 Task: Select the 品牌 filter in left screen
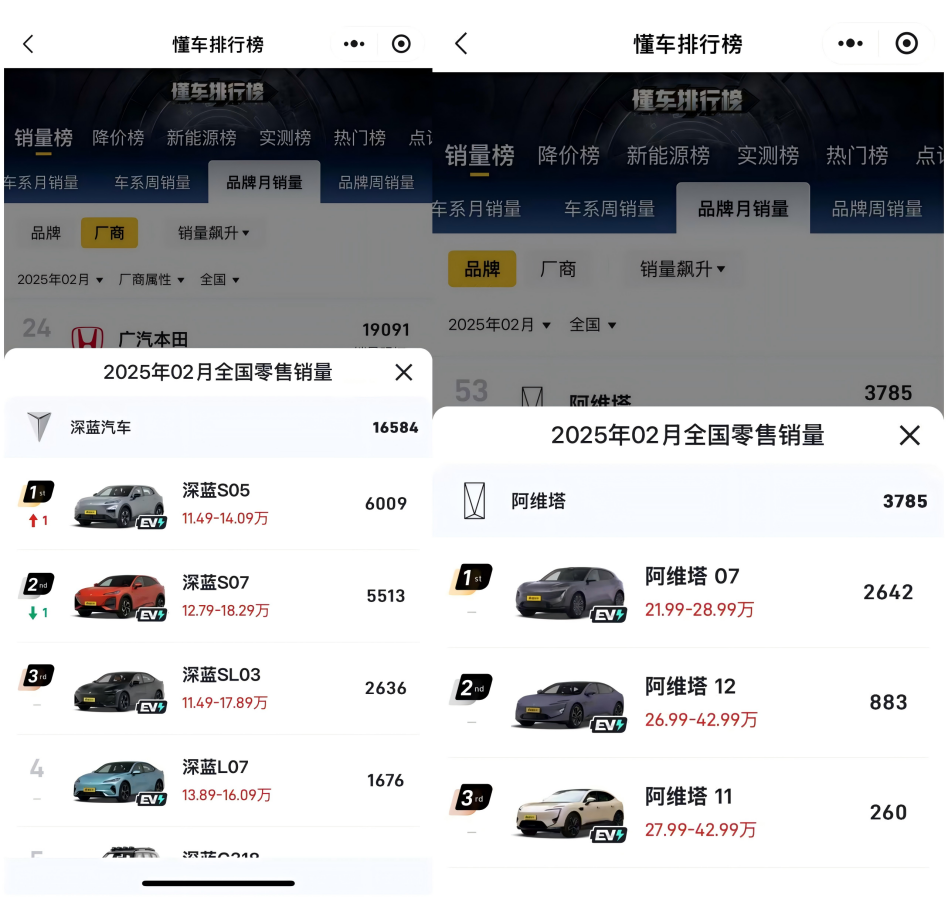(x=46, y=233)
